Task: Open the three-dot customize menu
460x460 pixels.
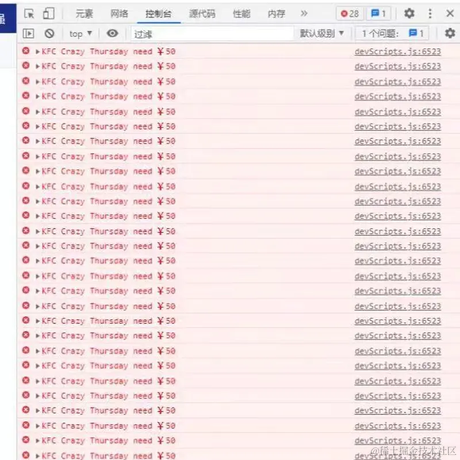Action: (430, 14)
